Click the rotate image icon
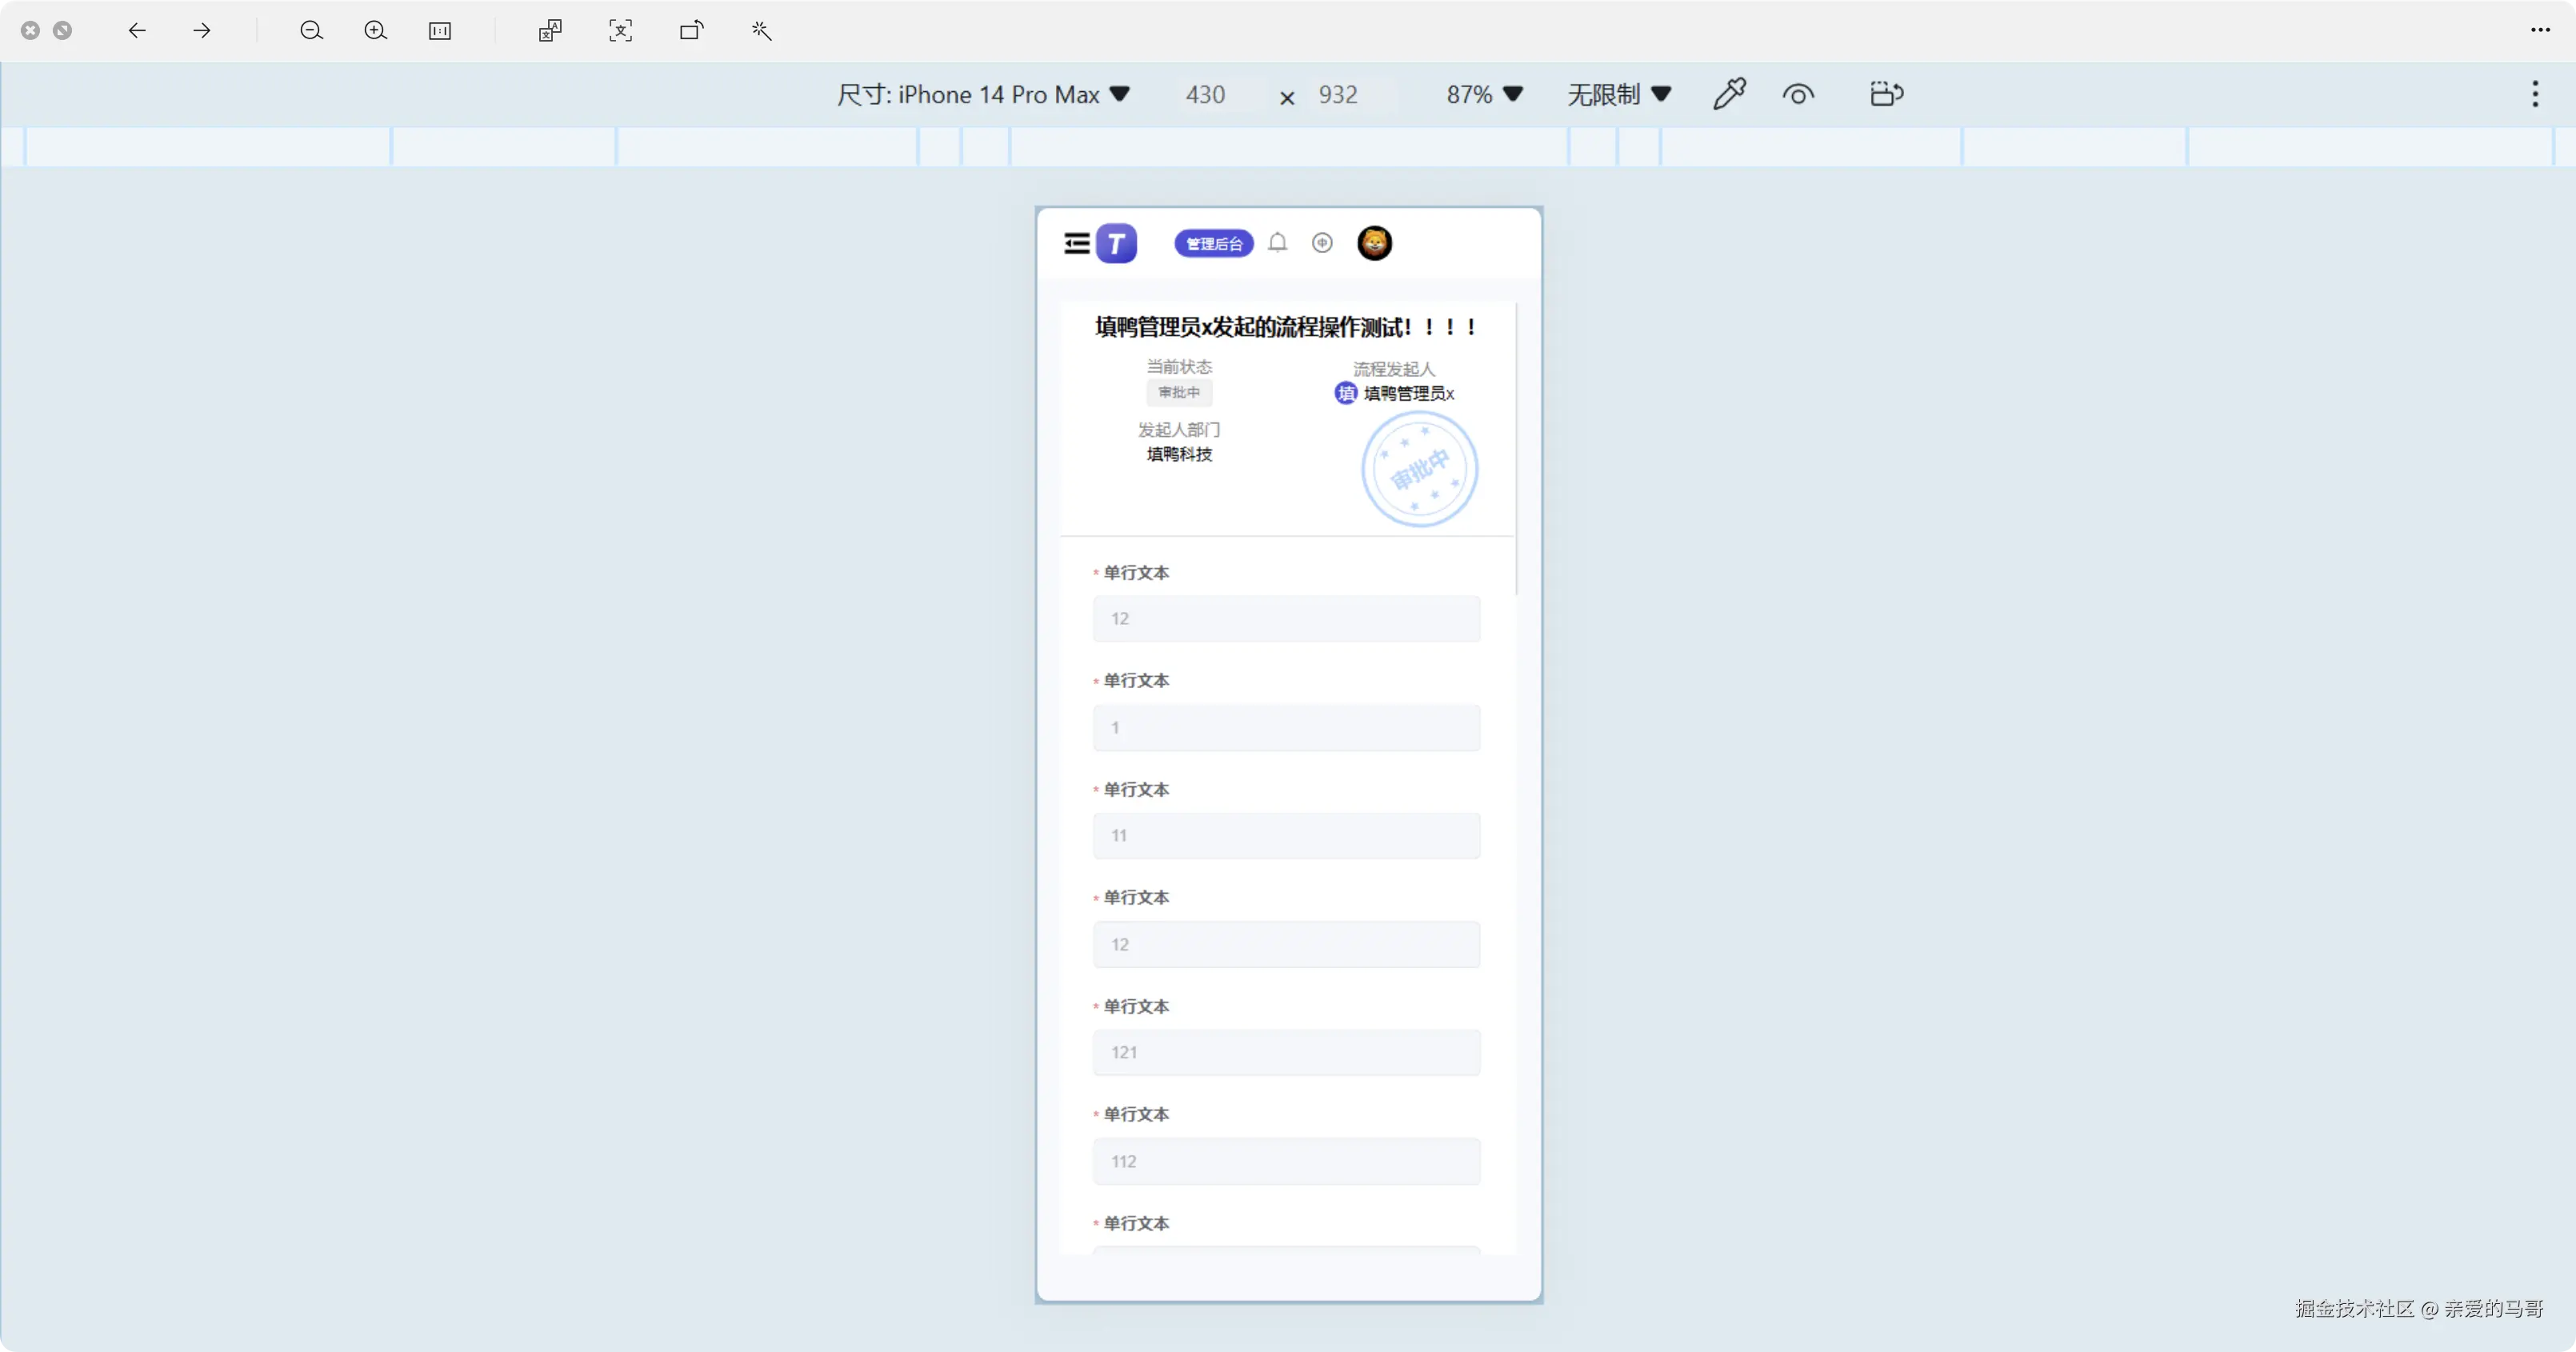The height and width of the screenshot is (1352, 2576). coord(691,31)
